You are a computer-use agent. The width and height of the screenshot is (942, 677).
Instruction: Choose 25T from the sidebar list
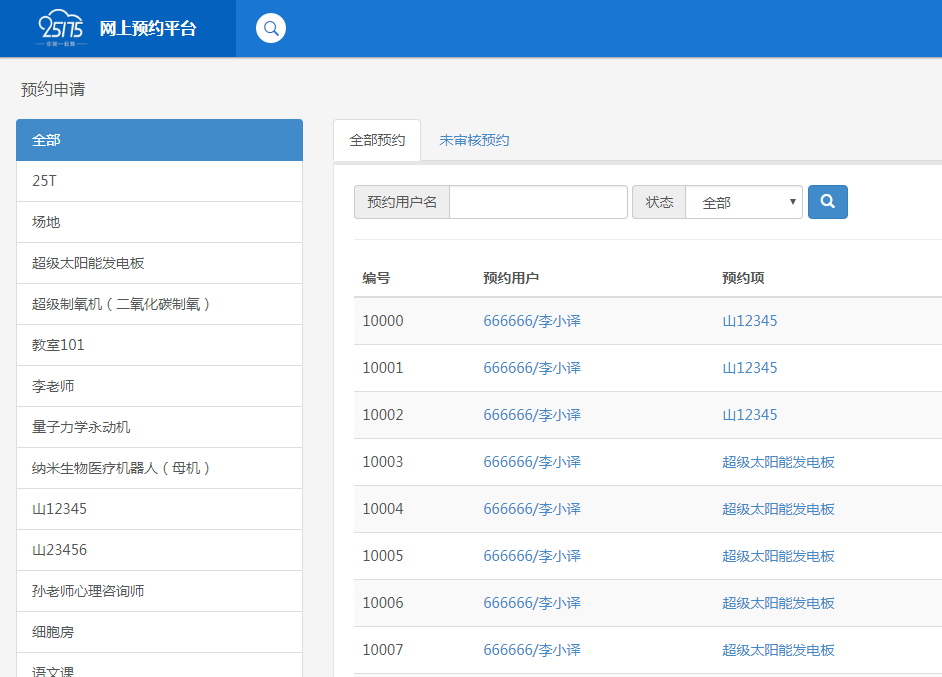(x=159, y=181)
